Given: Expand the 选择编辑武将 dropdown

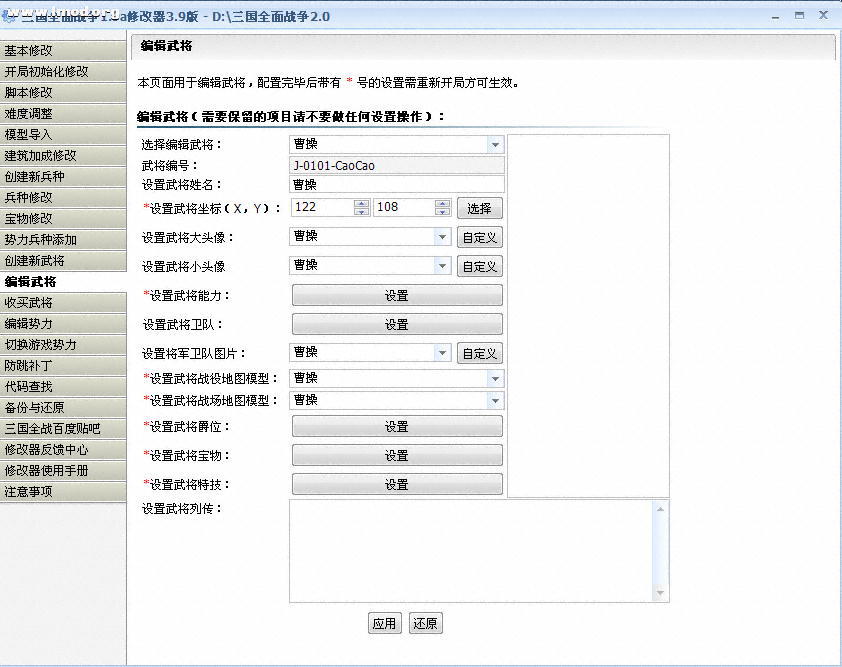Looking at the screenshot, I should 495,144.
